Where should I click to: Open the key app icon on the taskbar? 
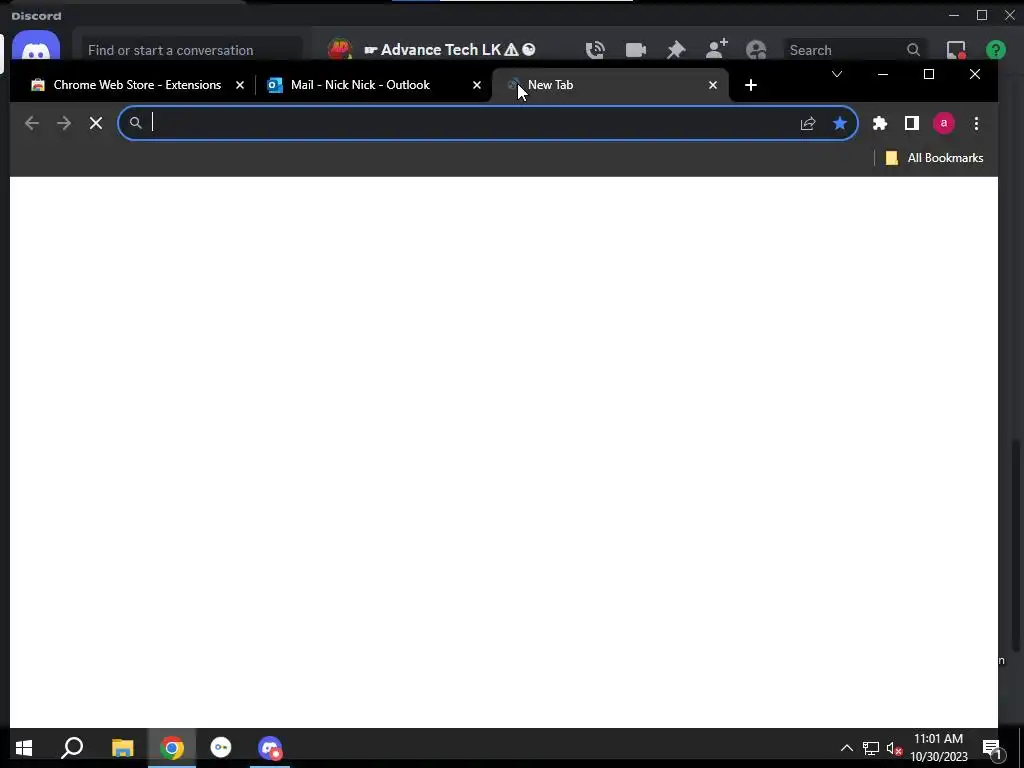221,748
